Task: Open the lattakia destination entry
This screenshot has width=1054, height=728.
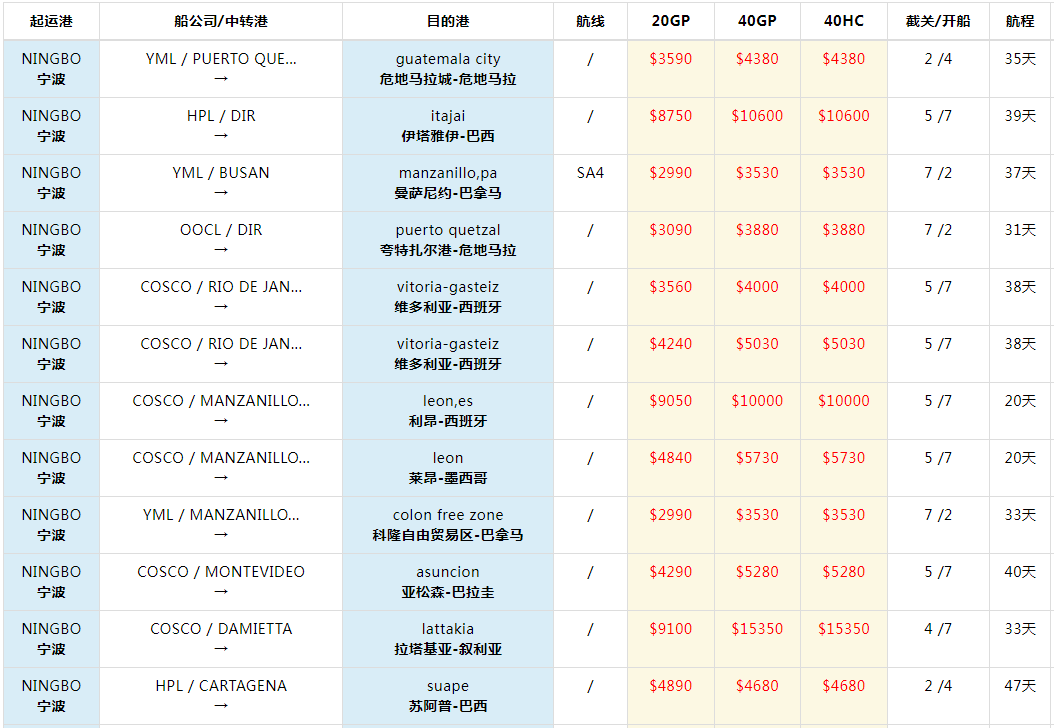Action: coord(447,630)
